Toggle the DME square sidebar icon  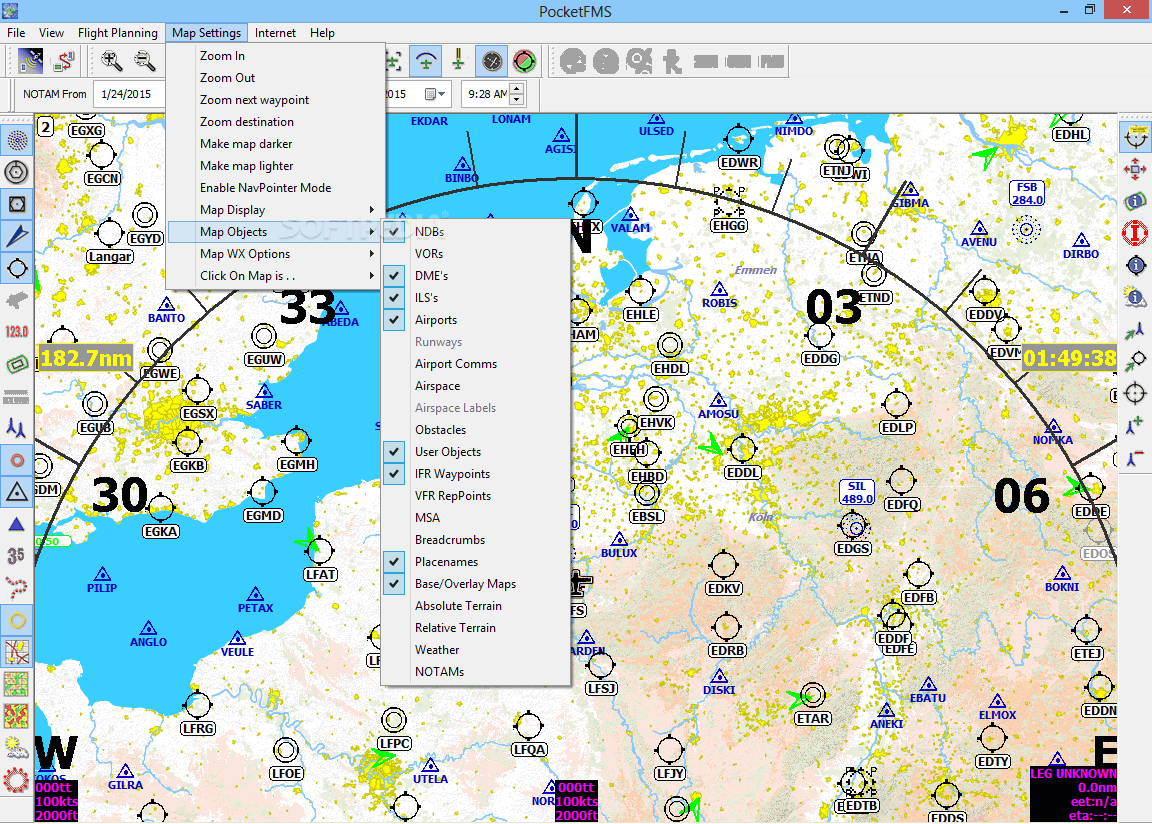17,204
